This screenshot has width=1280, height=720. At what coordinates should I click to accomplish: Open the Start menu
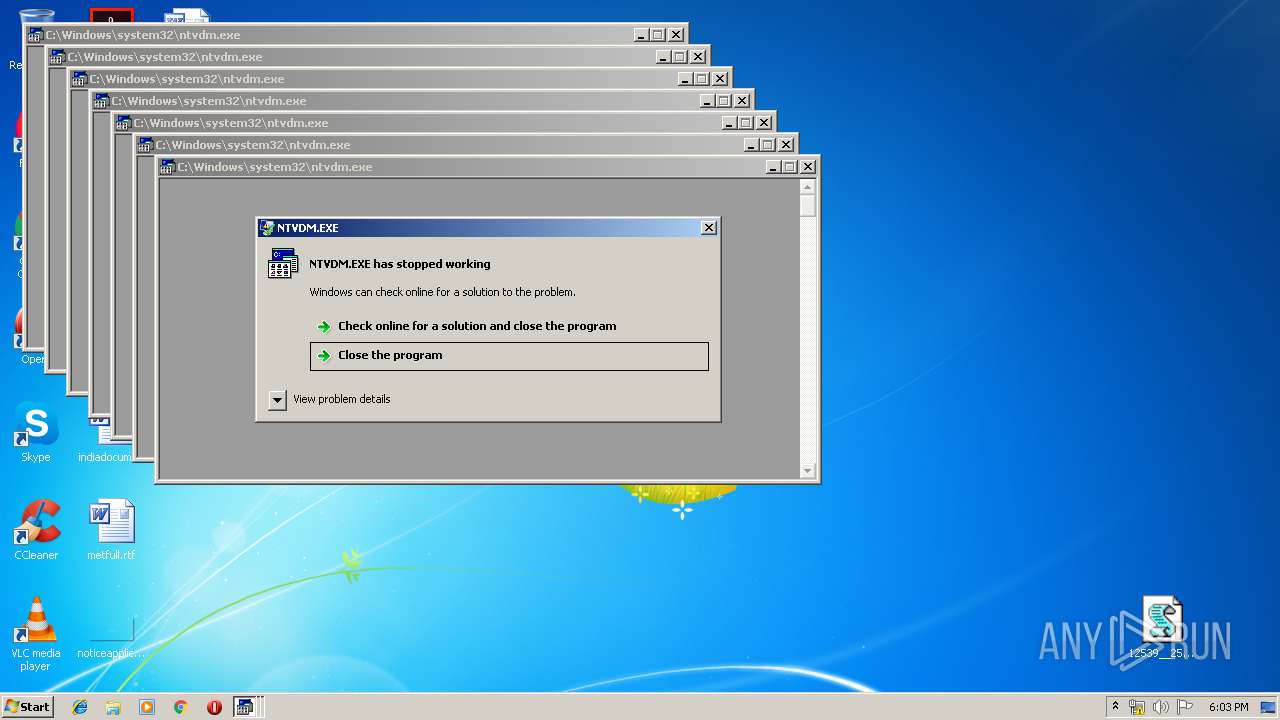pos(28,707)
